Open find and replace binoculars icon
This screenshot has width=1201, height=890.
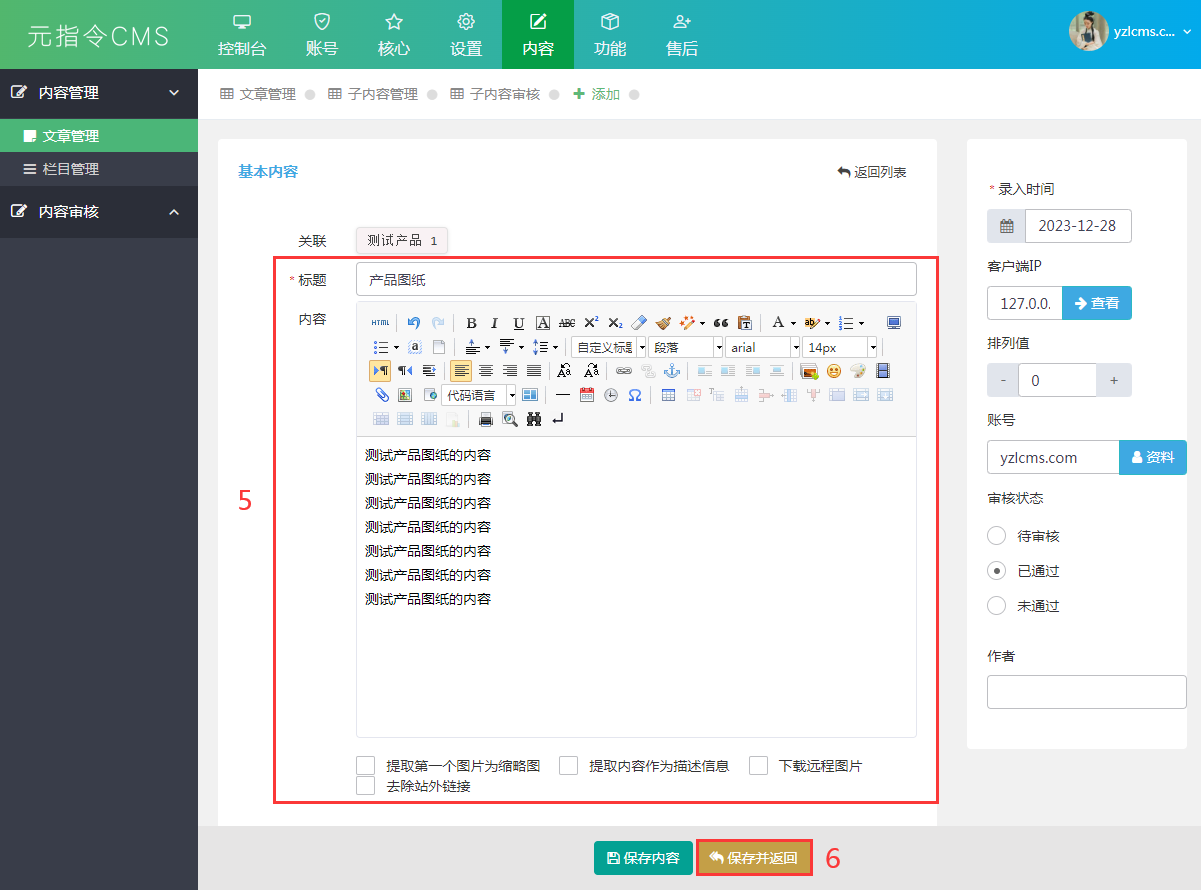[534, 419]
